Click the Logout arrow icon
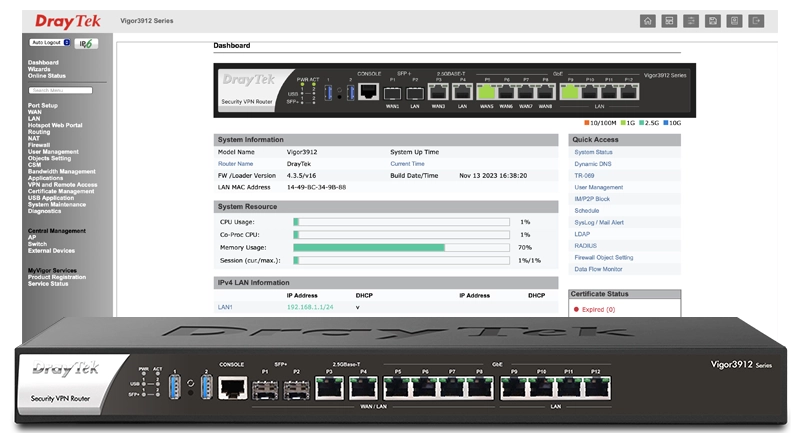 coord(756,21)
